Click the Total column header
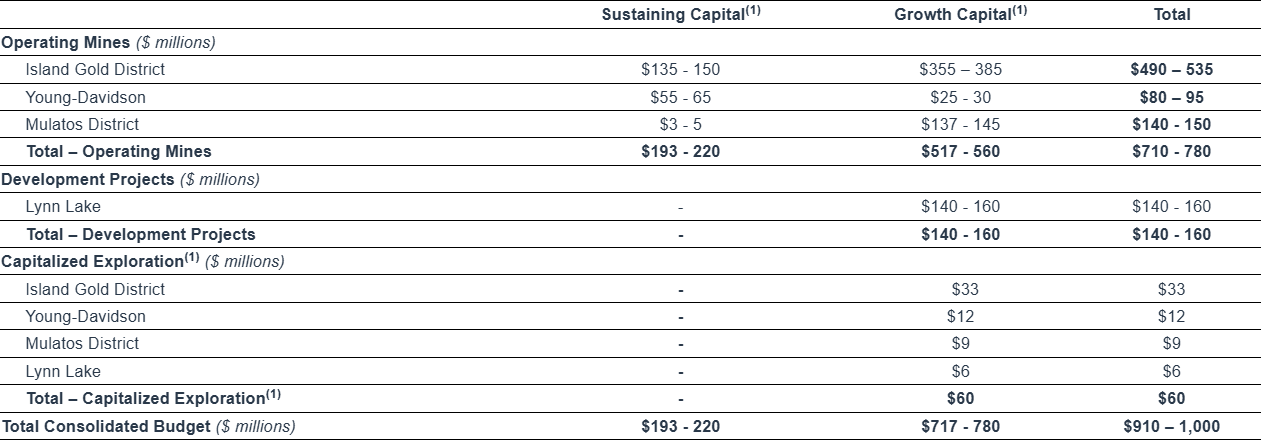This screenshot has height=440, width=1261. point(1171,15)
